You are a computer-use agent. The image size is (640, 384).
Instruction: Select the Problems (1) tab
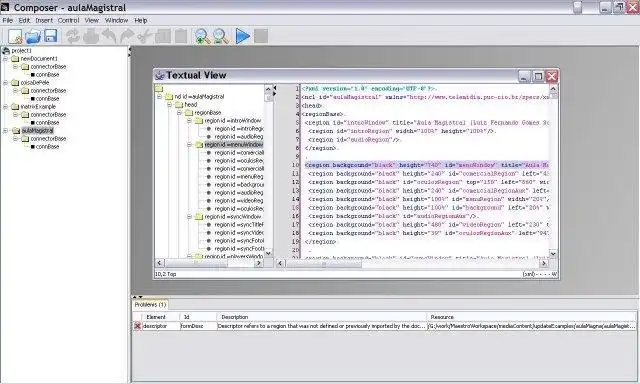pyautogui.click(x=150, y=305)
